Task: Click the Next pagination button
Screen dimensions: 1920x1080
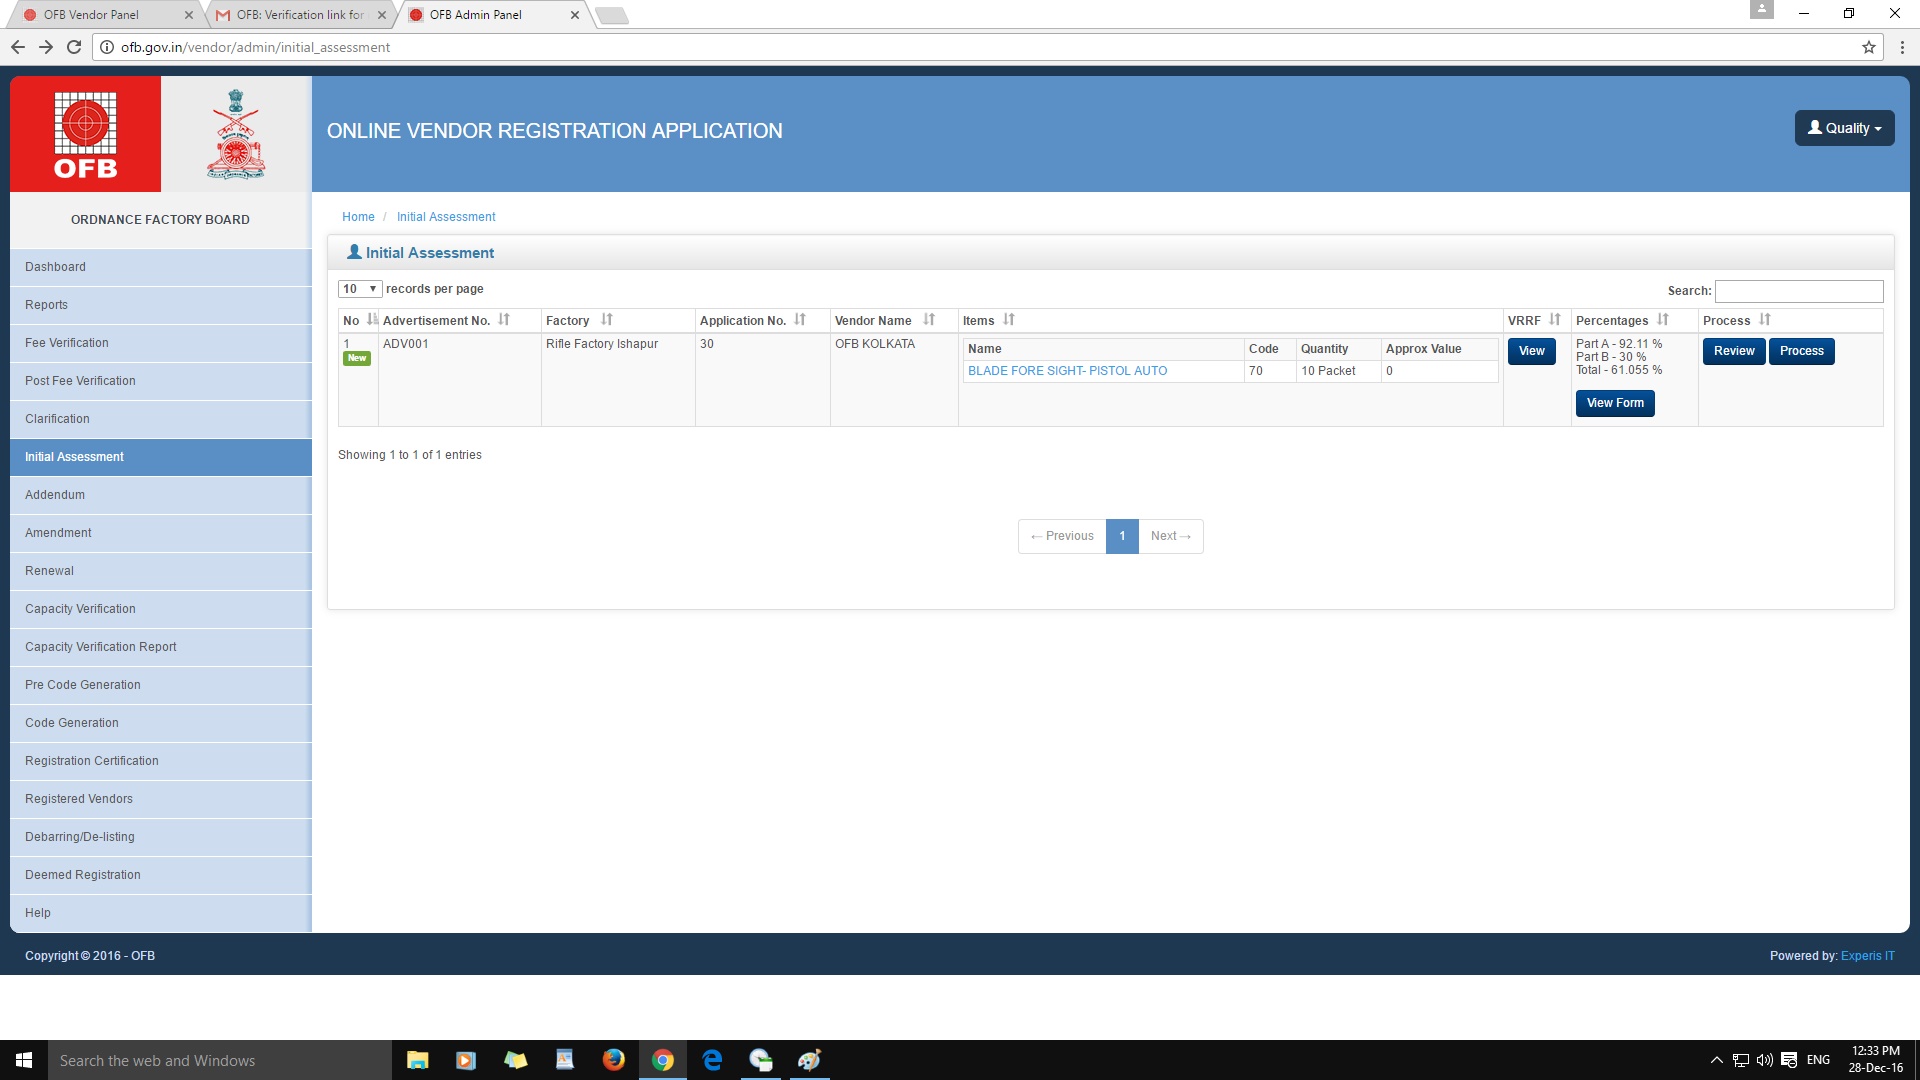Action: (1170, 536)
